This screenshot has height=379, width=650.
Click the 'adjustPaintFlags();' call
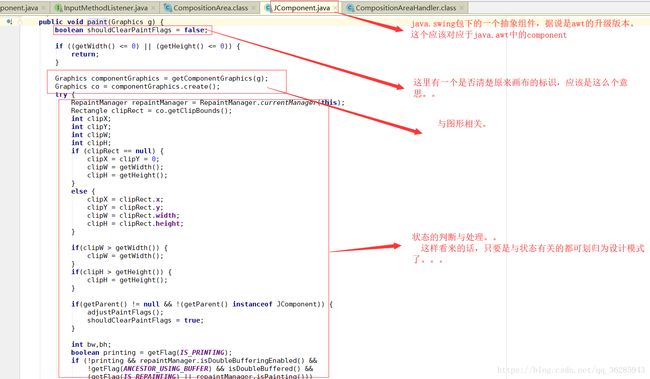125,312
